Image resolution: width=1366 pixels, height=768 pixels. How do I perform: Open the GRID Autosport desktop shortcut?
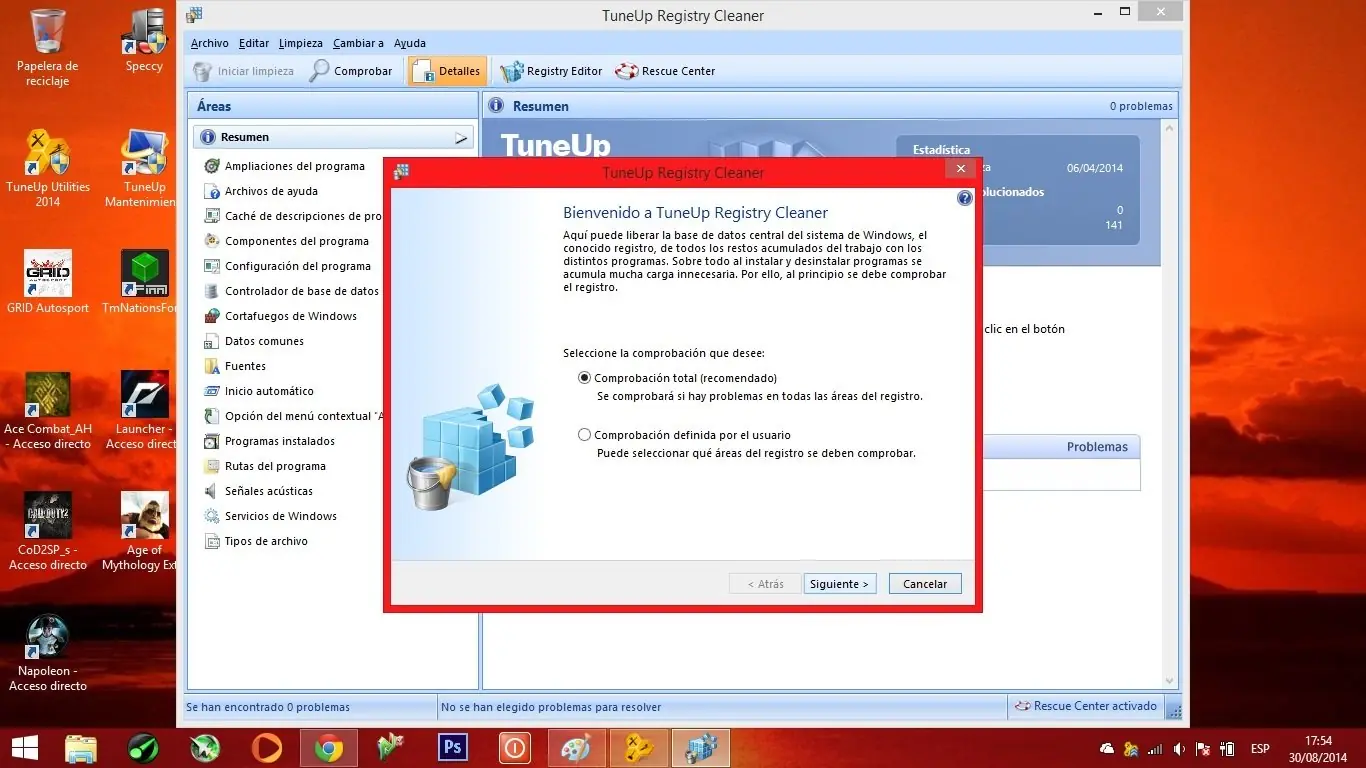click(x=48, y=282)
